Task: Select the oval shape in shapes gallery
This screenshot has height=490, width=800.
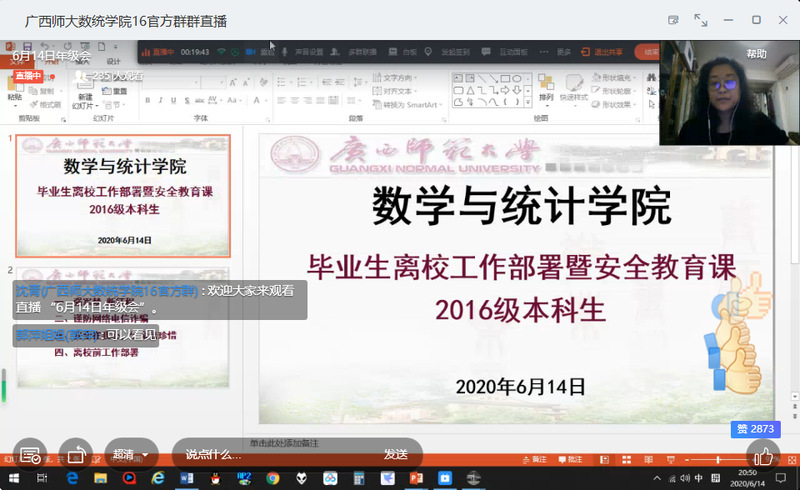Action: click(x=517, y=79)
